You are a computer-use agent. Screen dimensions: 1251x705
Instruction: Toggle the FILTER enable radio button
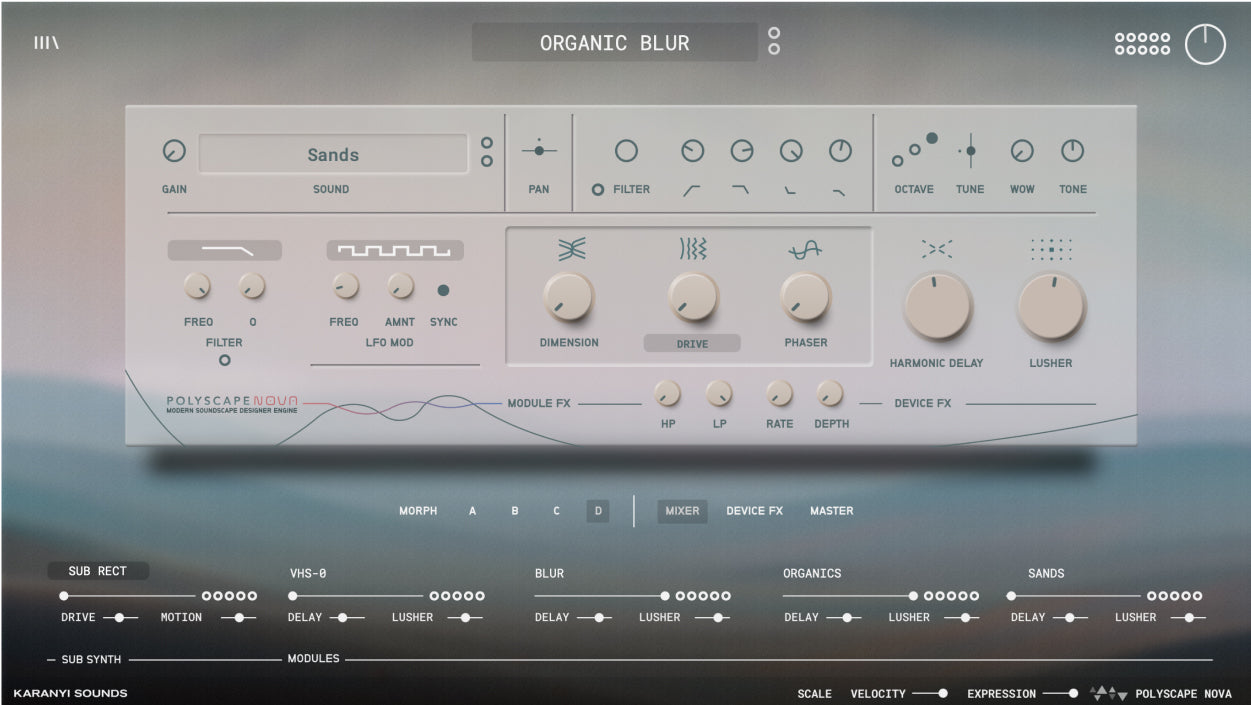tap(598, 189)
